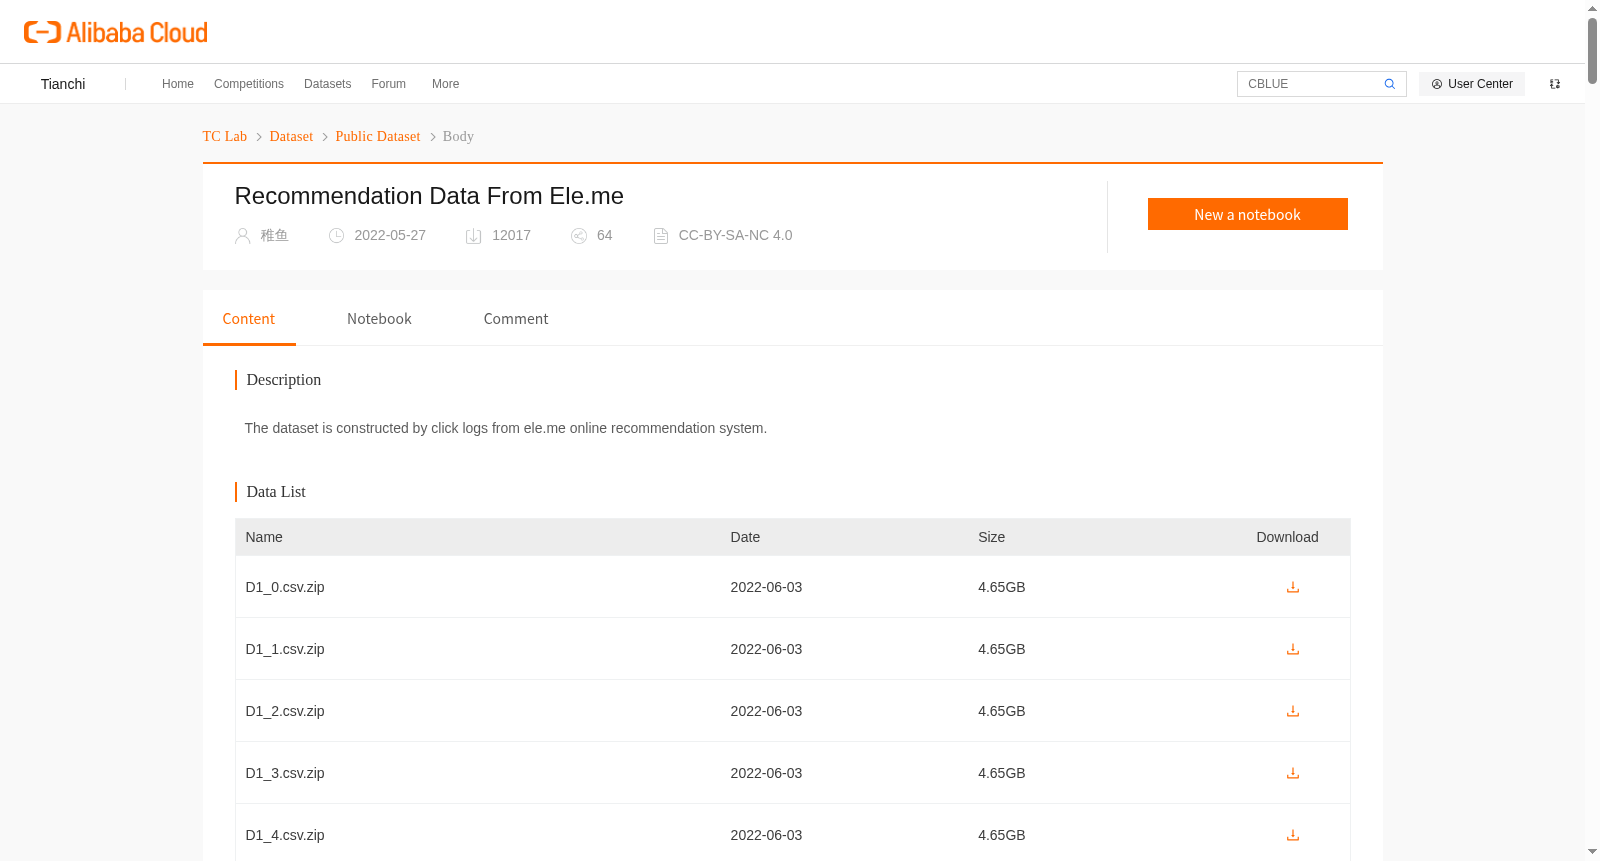
Task: Click the fullscreen toggle icon near User Center
Action: tap(1555, 84)
